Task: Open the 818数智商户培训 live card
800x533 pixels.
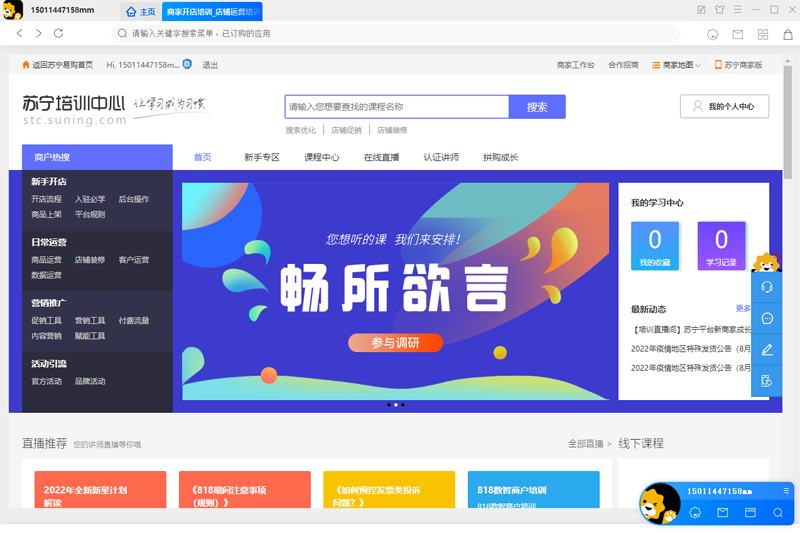Action: [534, 490]
